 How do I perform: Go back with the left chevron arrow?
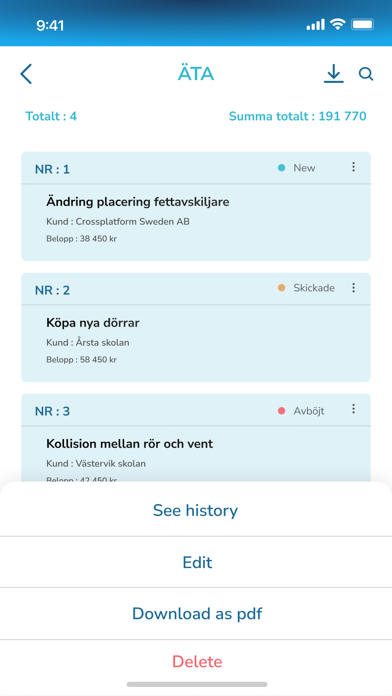26,74
